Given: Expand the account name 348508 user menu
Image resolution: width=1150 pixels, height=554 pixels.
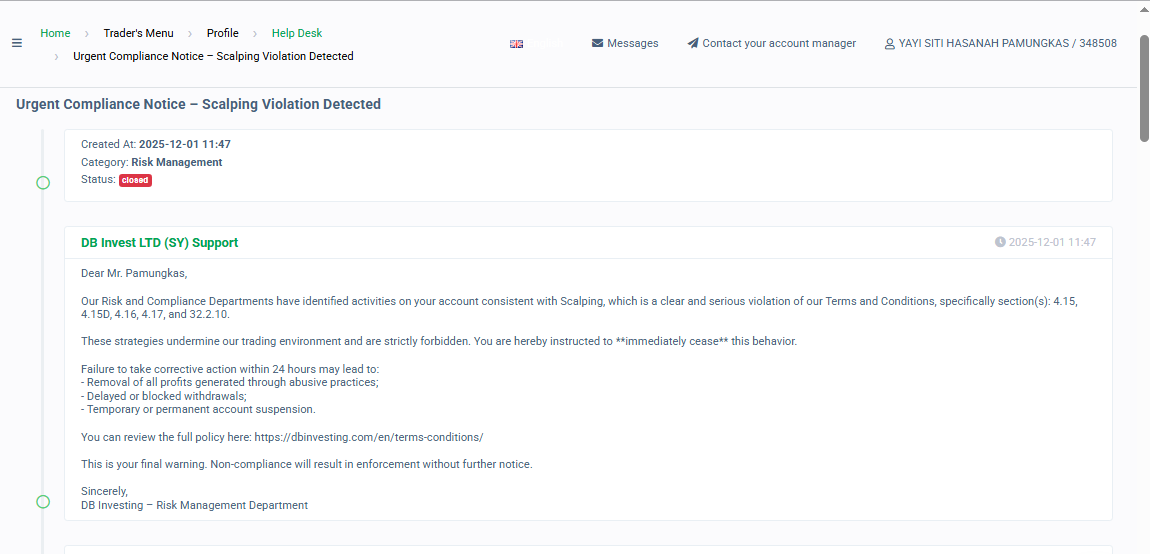Looking at the screenshot, I should click(1007, 44).
